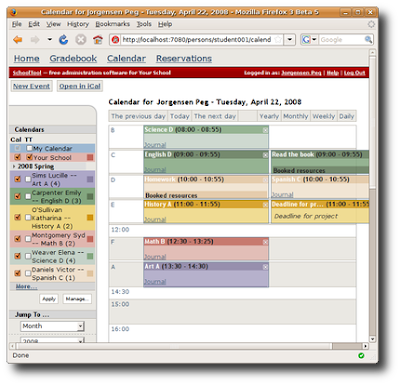Go to the Gradebook page
400x385 pixels.
point(73,59)
